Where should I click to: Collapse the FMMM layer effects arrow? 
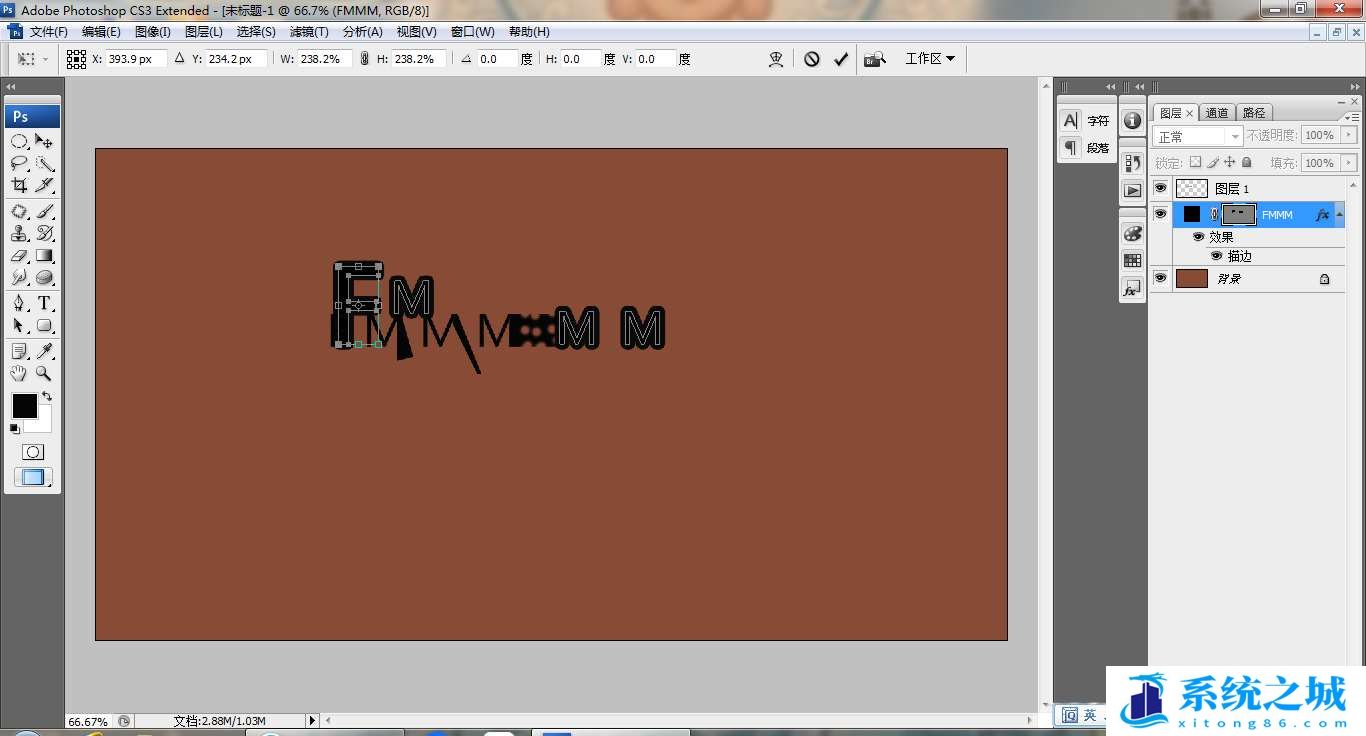coord(1339,214)
